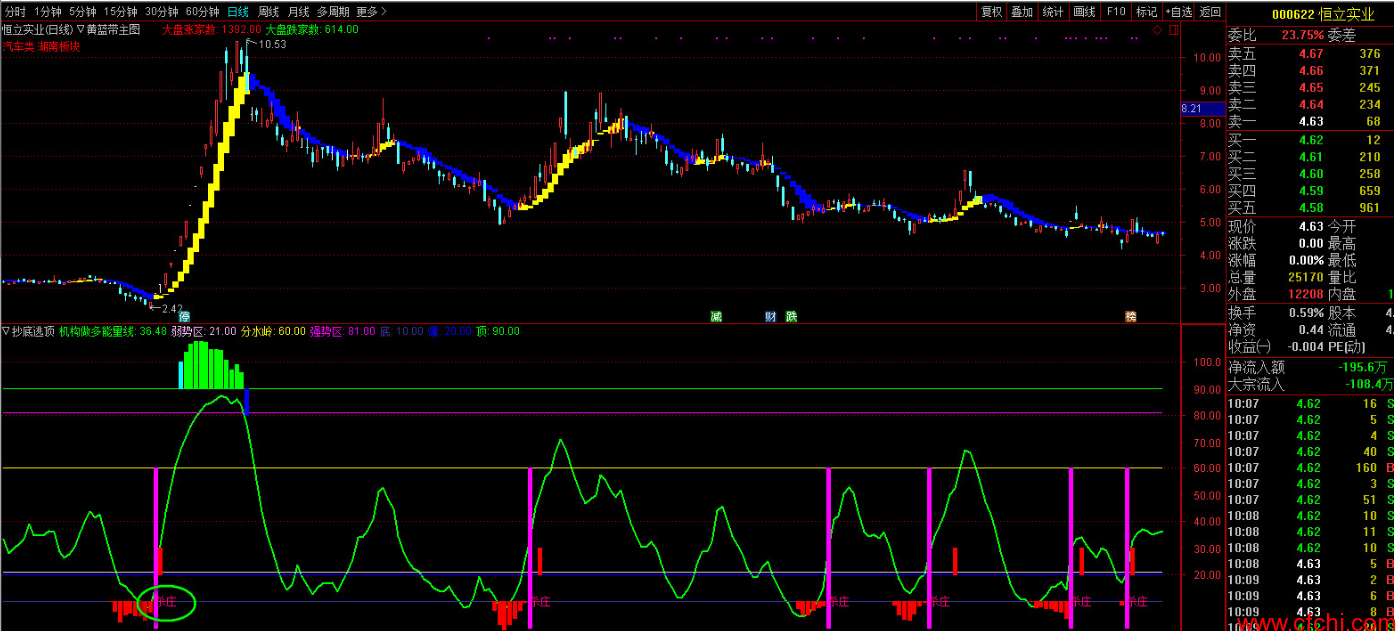Click the green 减 marker on the chart
The width and height of the screenshot is (1396, 631).
(716, 317)
